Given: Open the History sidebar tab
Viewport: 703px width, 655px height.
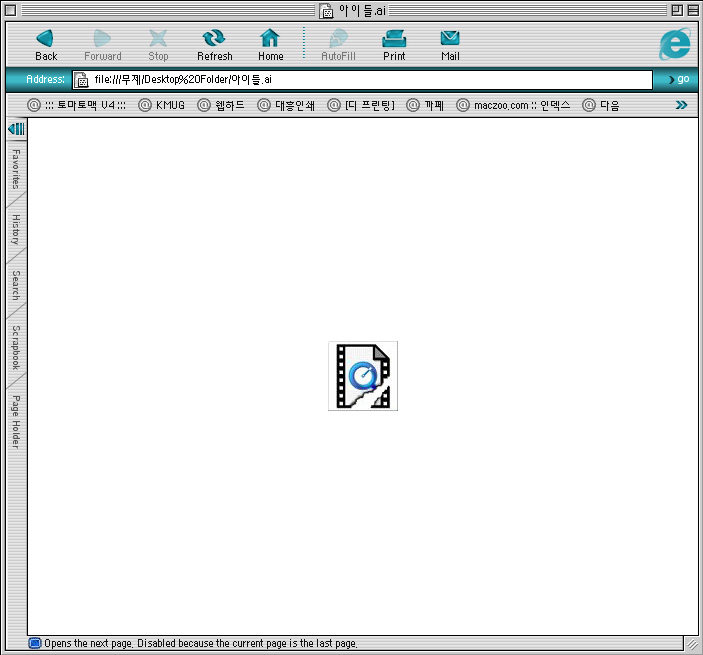Looking at the screenshot, I should click(x=16, y=229).
